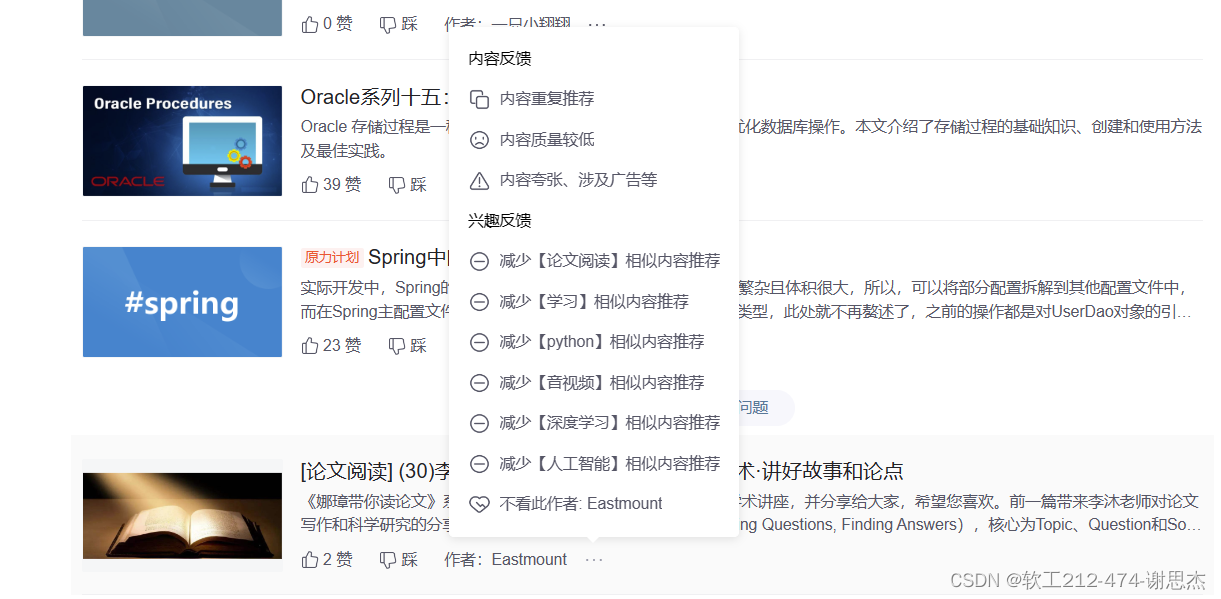
Task: Click the #spring article thumbnail image
Action: click(x=182, y=301)
